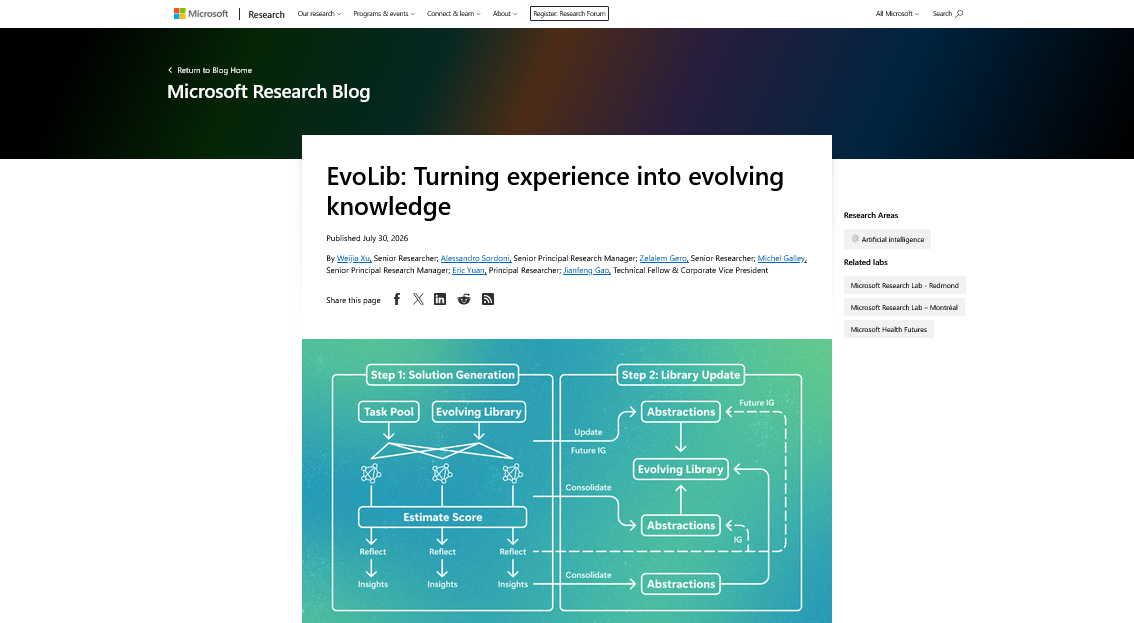1134x623 pixels.
Task: Open the Microsoft Research Blog heading link
Action: (268, 92)
